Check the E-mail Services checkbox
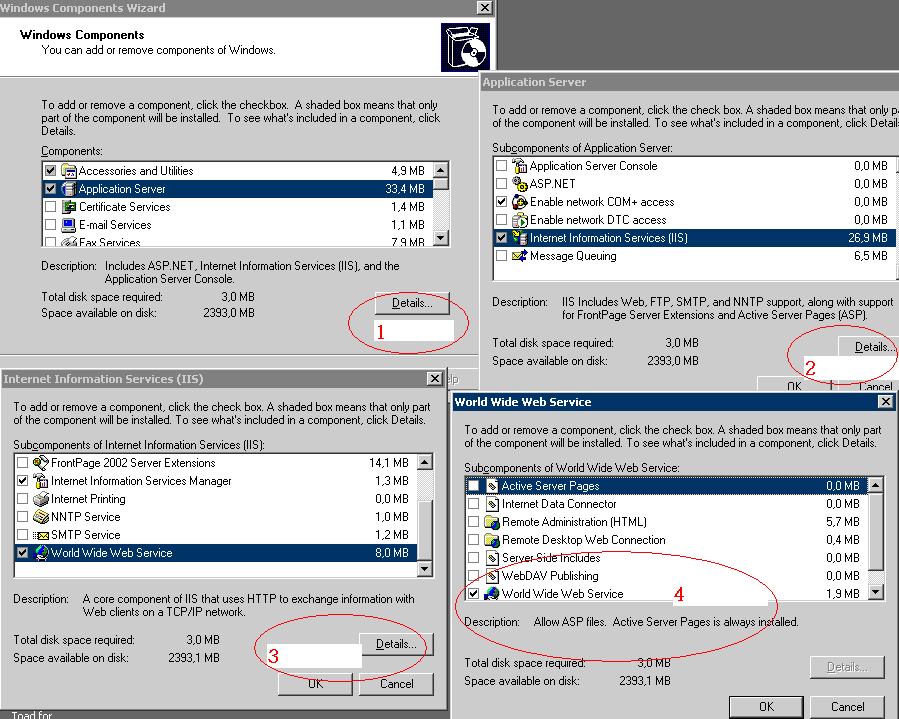 [50, 225]
